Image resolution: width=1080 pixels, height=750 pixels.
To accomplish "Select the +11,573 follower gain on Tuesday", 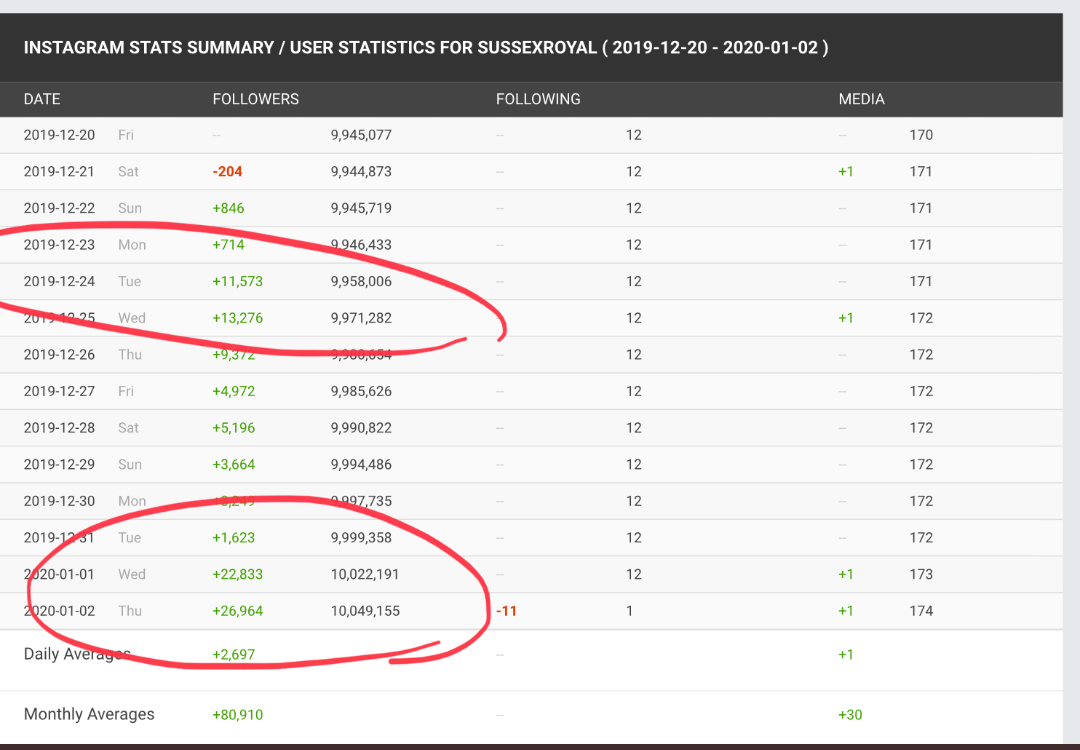I will [x=238, y=281].
